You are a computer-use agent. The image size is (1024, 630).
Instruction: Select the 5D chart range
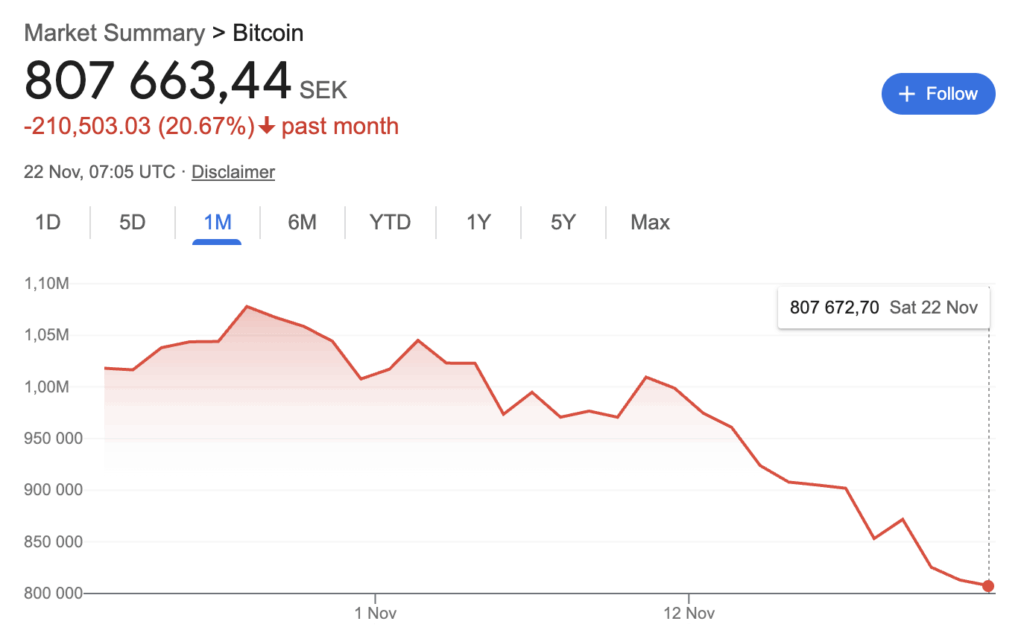pos(132,222)
